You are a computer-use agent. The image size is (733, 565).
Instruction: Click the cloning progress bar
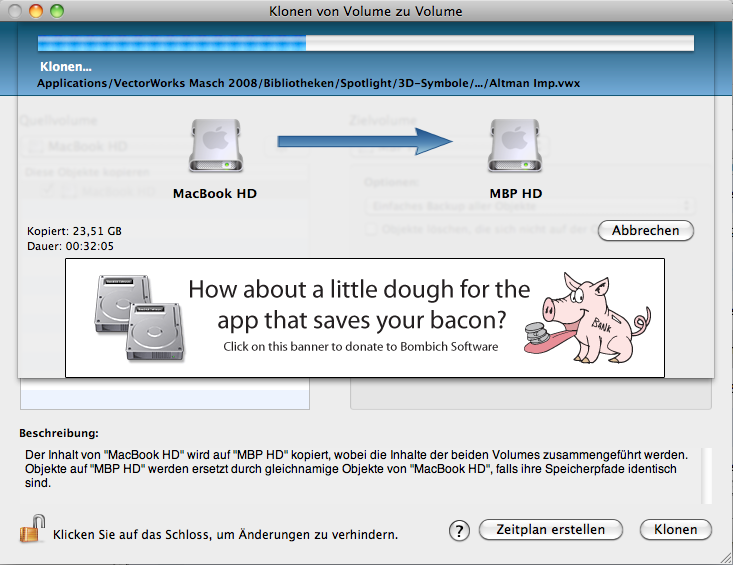[366, 43]
